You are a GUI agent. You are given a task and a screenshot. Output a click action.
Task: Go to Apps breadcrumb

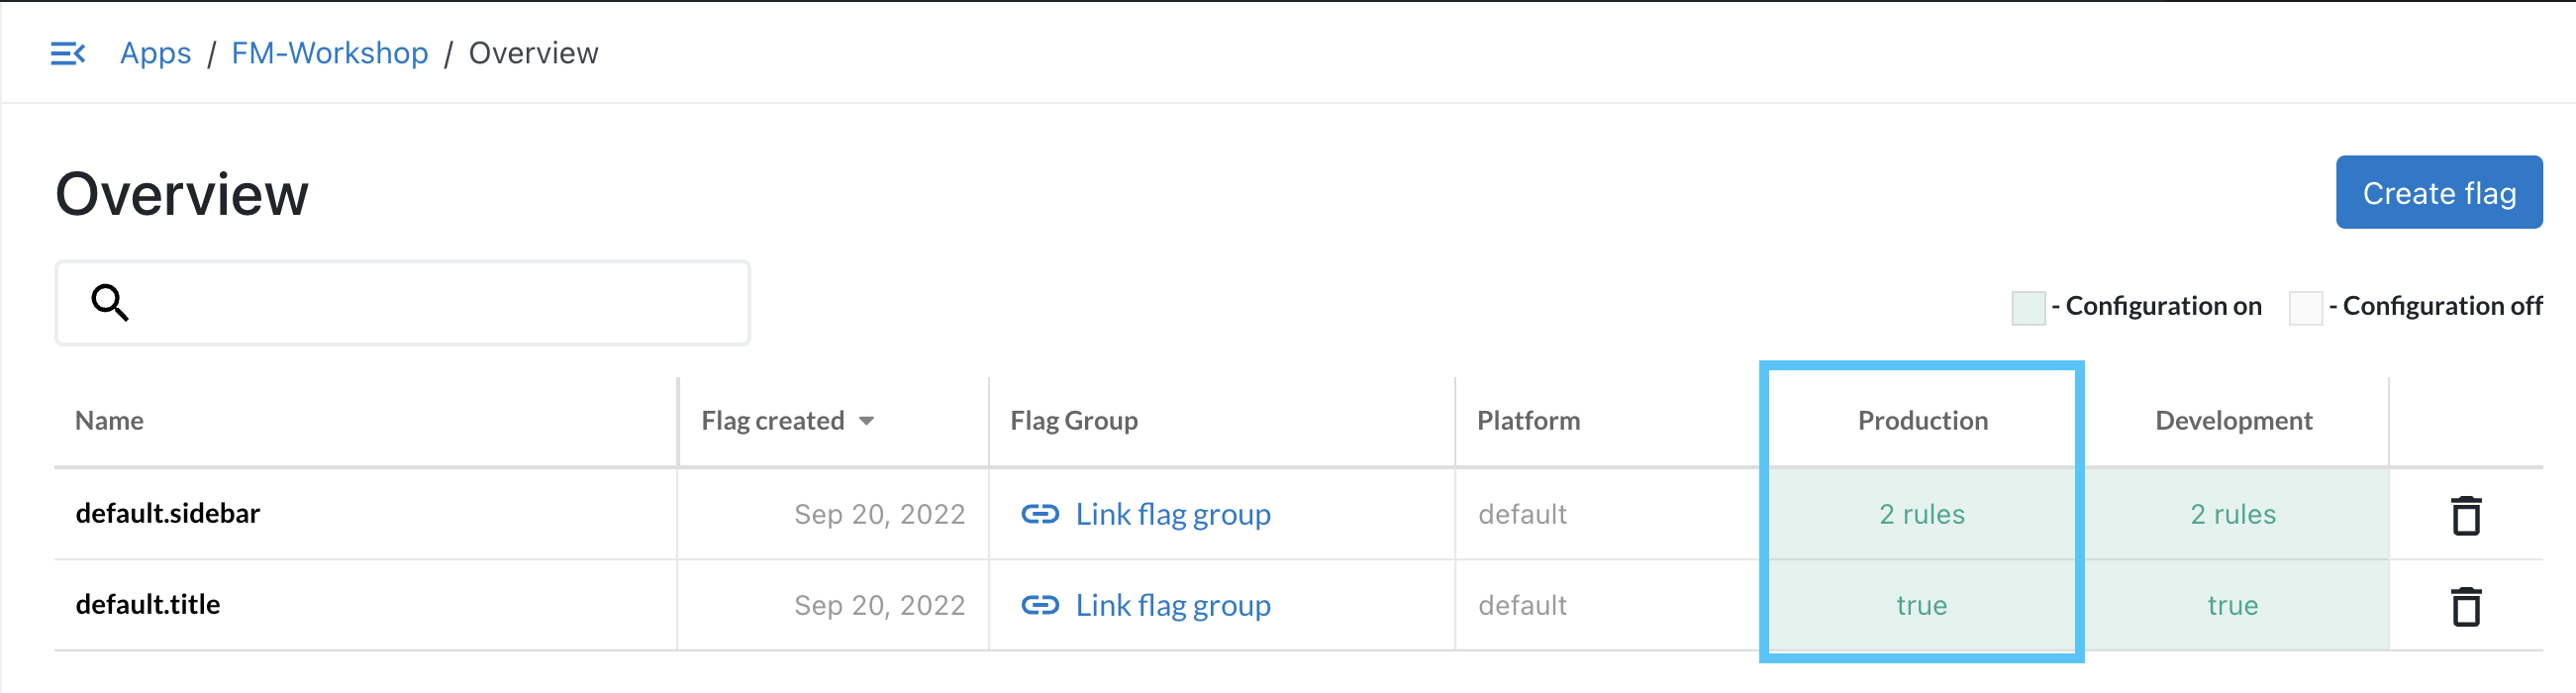click(155, 53)
